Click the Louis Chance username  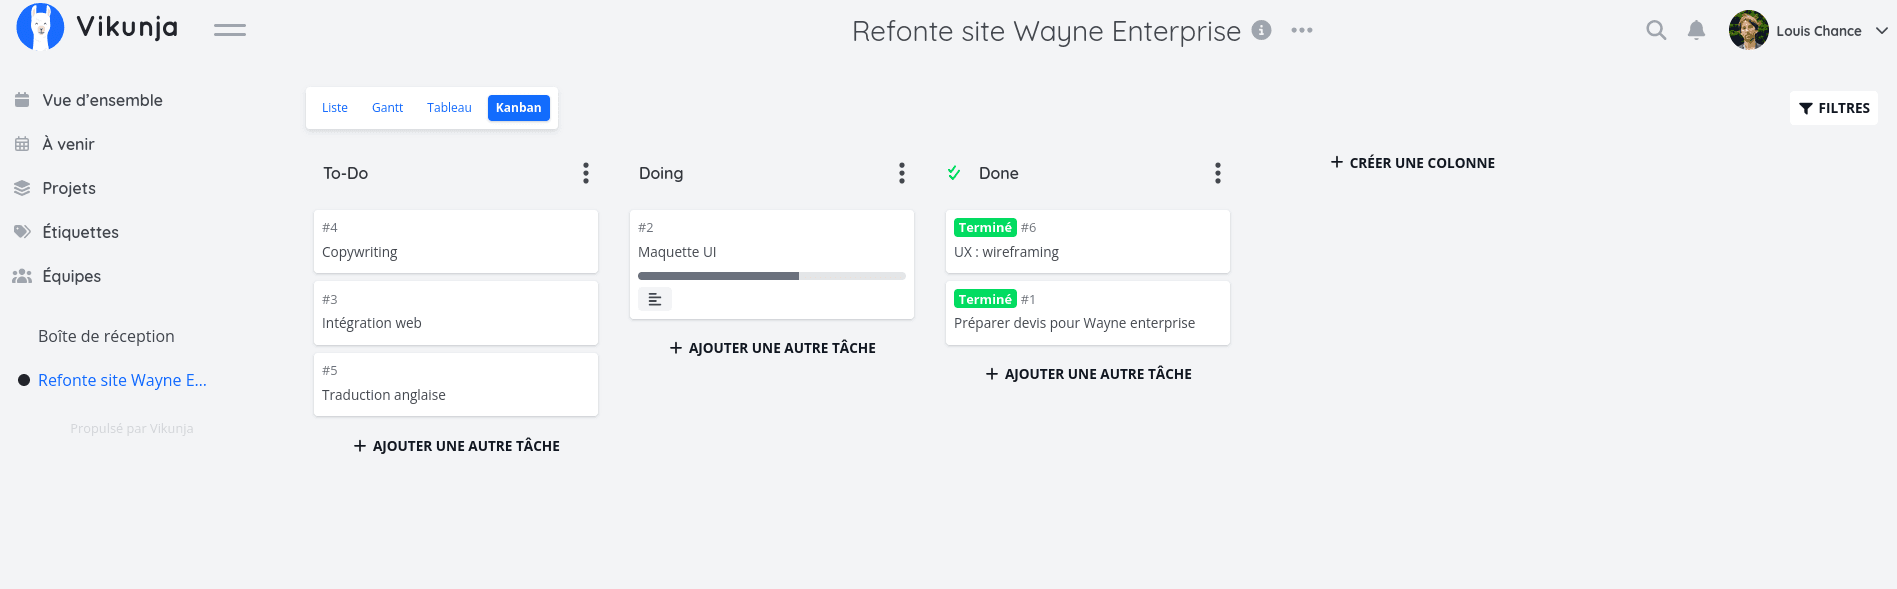[1819, 31]
